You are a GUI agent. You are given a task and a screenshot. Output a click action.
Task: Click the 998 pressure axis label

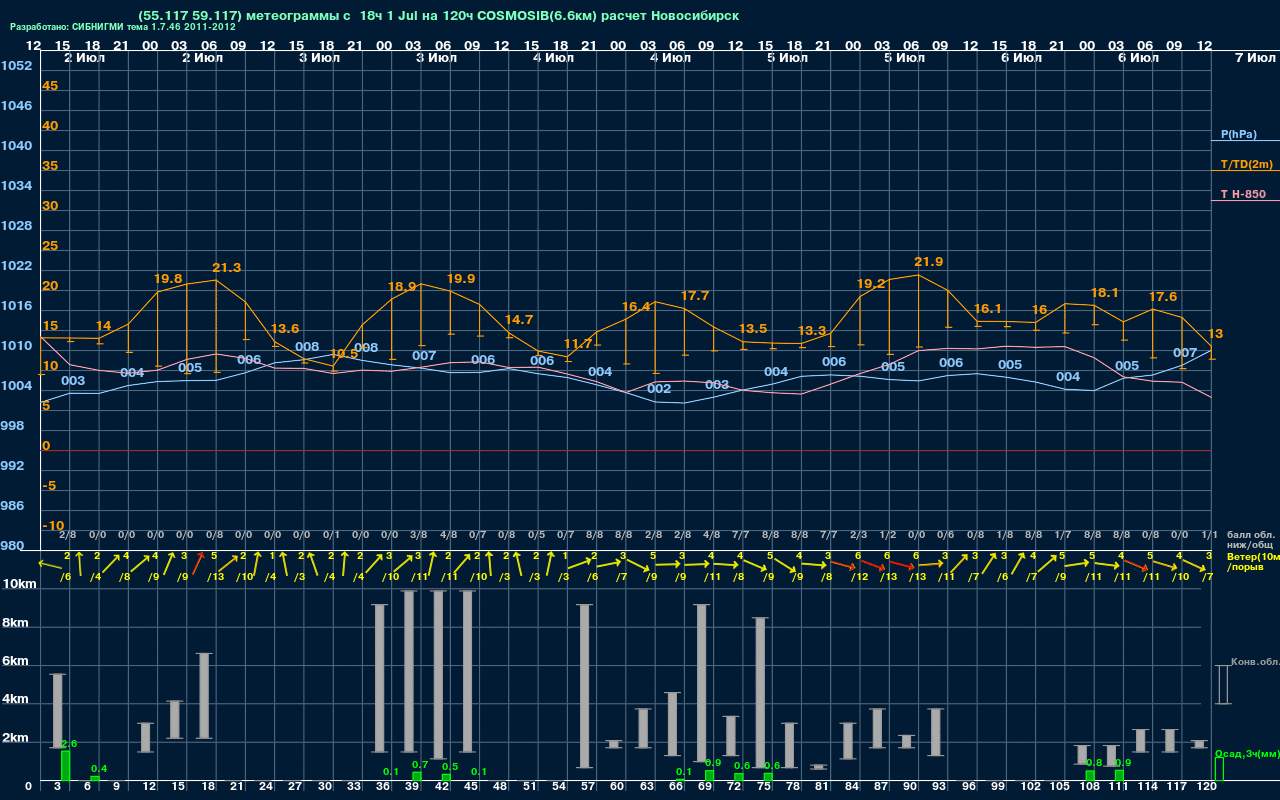tap(12, 426)
